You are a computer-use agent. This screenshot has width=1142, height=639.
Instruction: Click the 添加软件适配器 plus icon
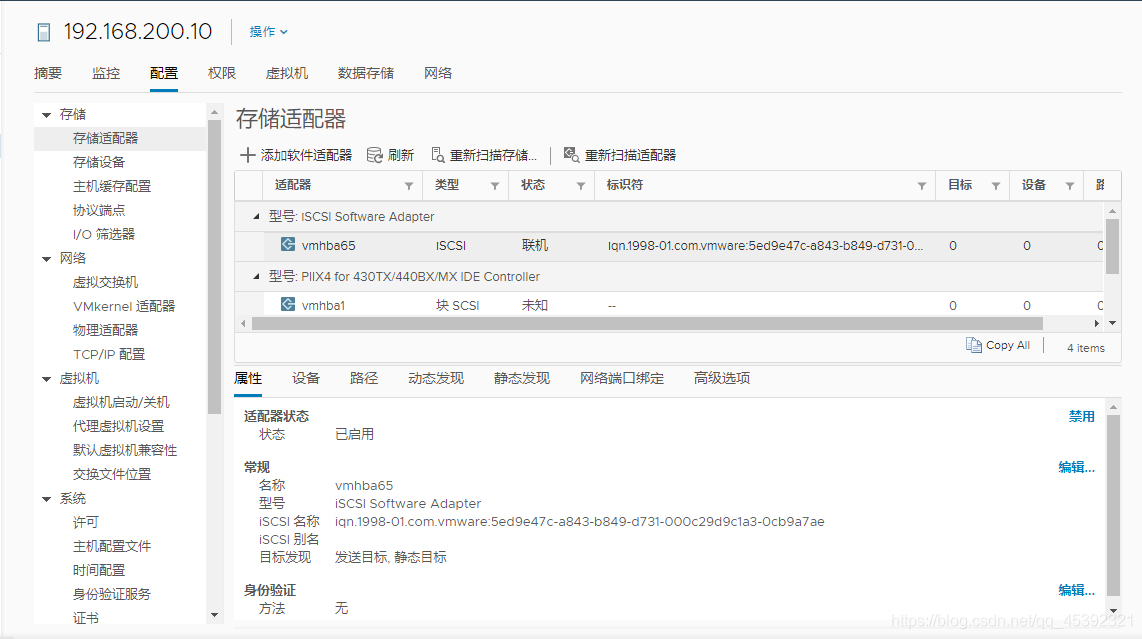[248, 155]
